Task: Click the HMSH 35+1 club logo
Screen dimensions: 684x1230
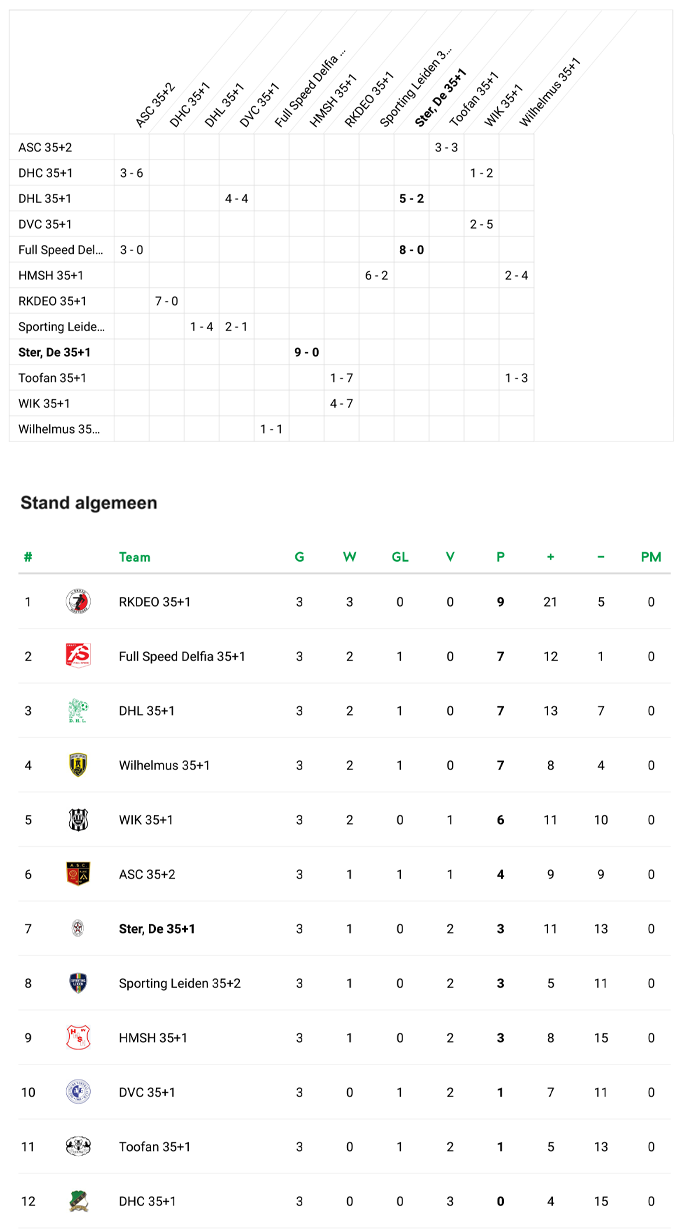Action: pyautogui.click(x=79, y=1038)
